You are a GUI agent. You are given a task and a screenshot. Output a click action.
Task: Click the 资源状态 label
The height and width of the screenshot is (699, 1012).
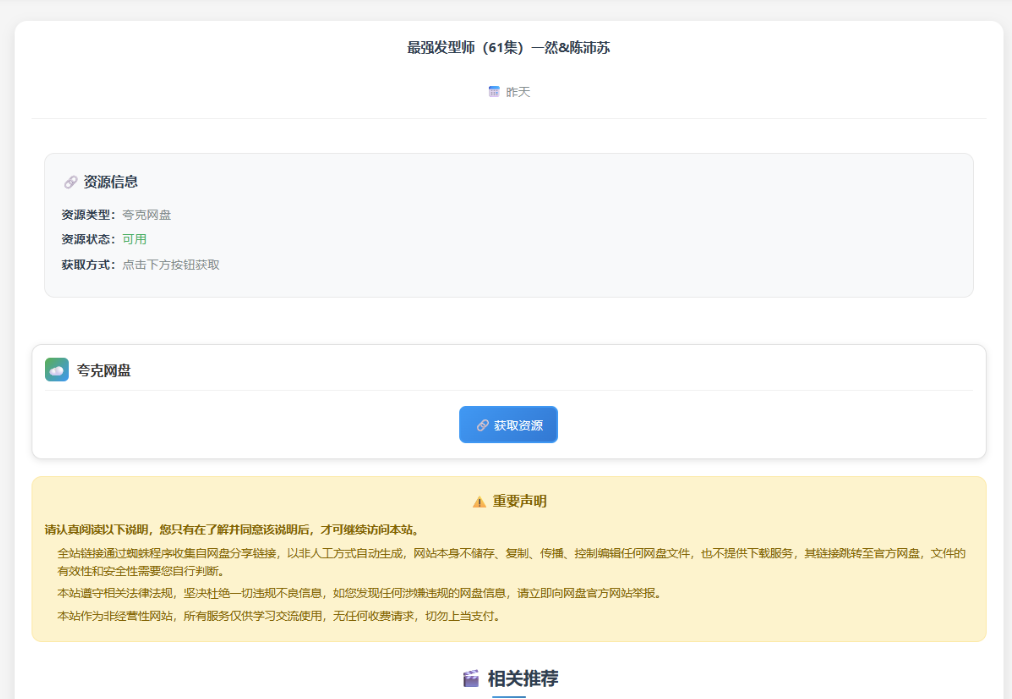tap(88, 239)
